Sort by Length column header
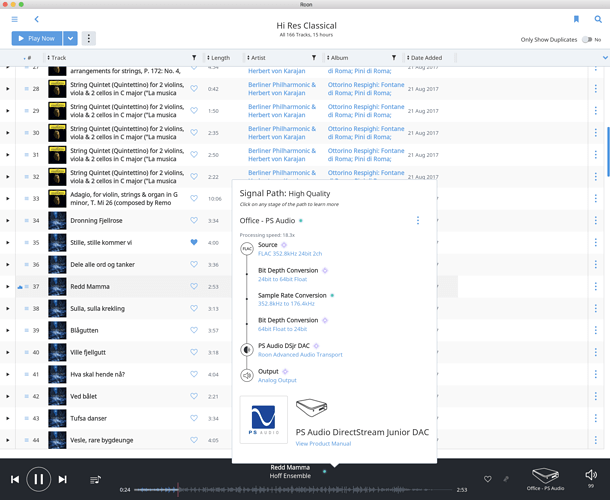 coord(219,58)
